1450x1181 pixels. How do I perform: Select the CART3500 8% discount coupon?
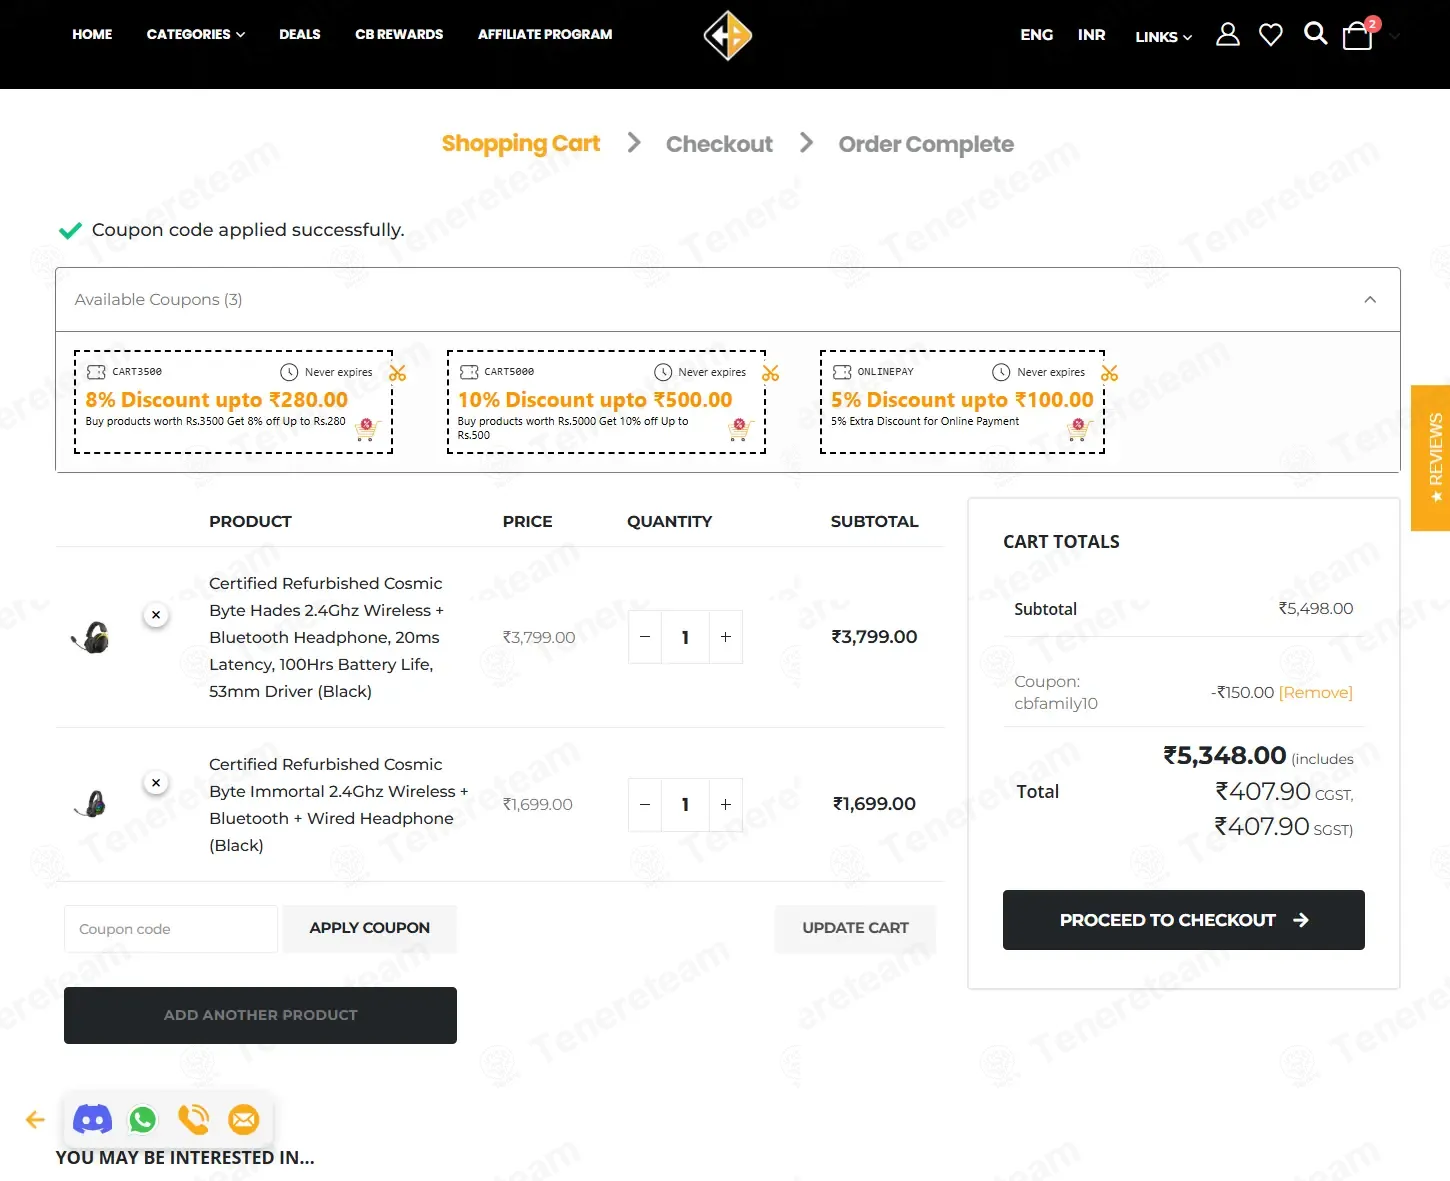click(234, 402)
